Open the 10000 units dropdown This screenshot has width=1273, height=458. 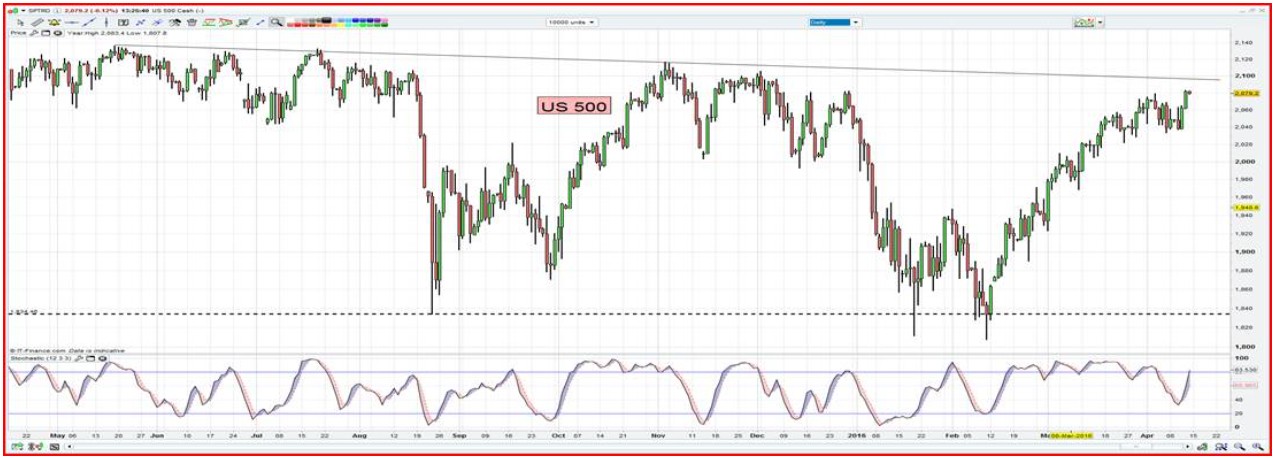(572, 21)
